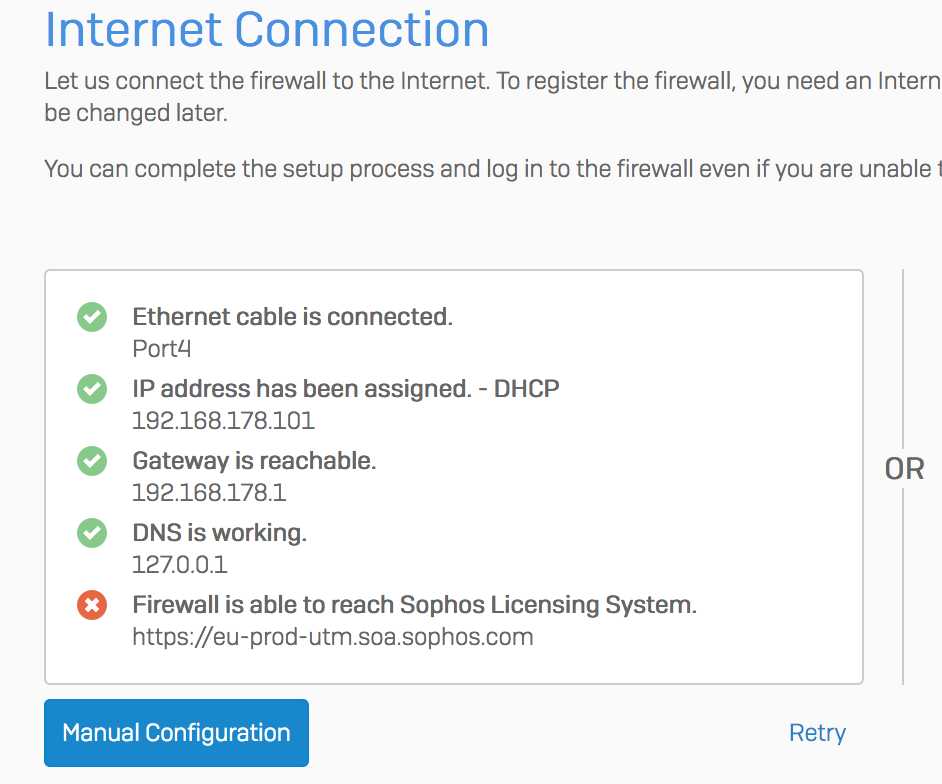This screenshot has width=942, height=784.
Task: Click 'Gateway is reachable' status text
Action: (x=254, y=461)
